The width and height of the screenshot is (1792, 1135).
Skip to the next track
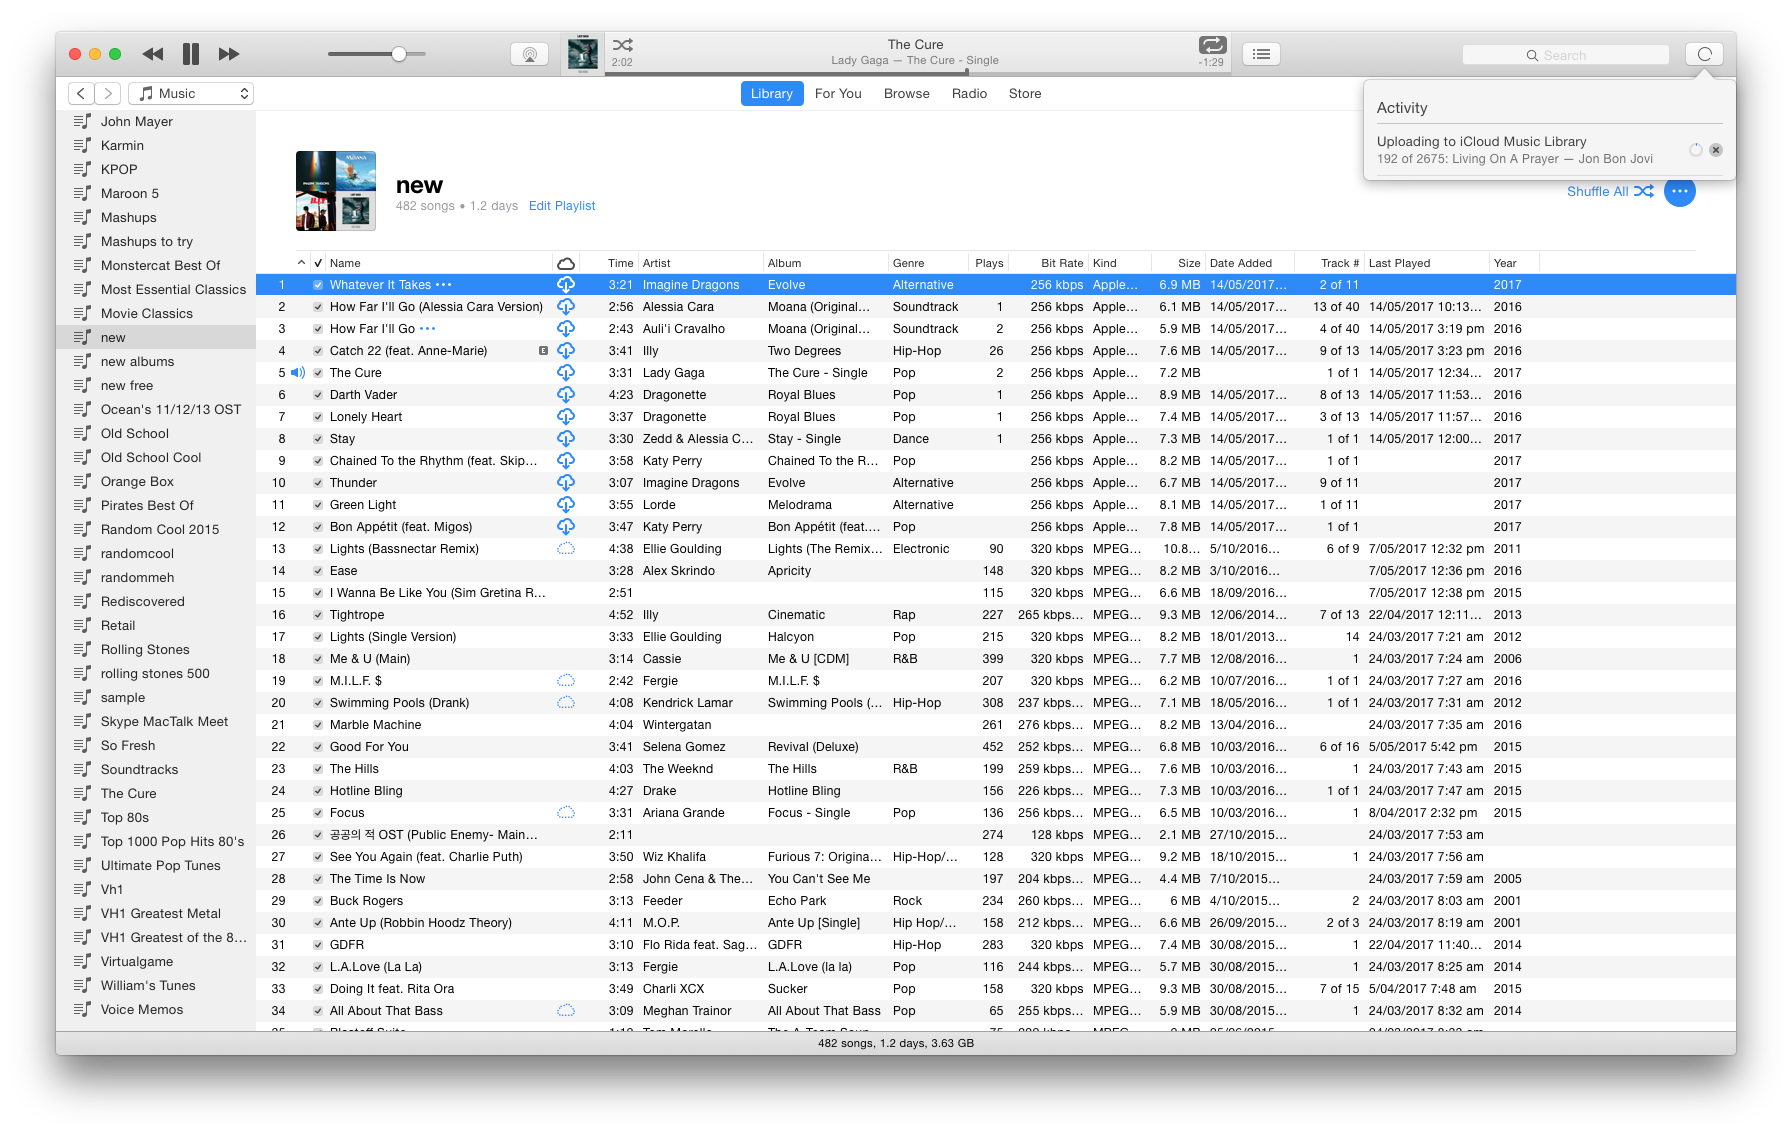(229, 54)
